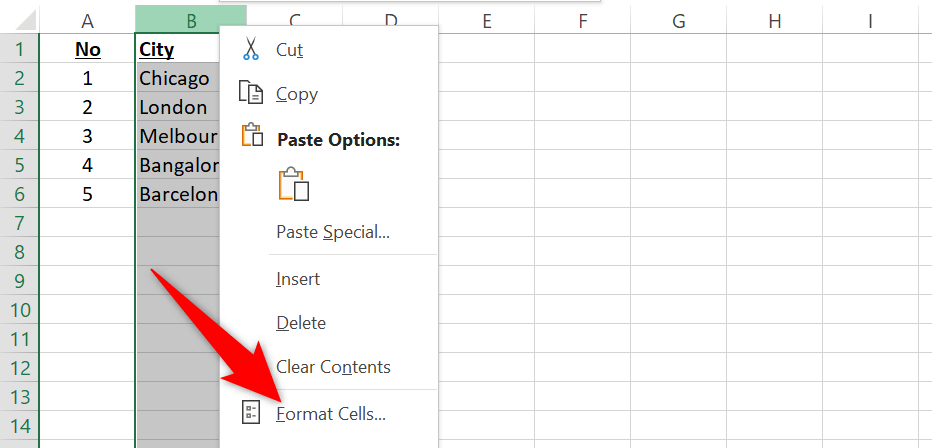Click the No header cell
Viewport: 932px width, 448px height.
(87, 49)
